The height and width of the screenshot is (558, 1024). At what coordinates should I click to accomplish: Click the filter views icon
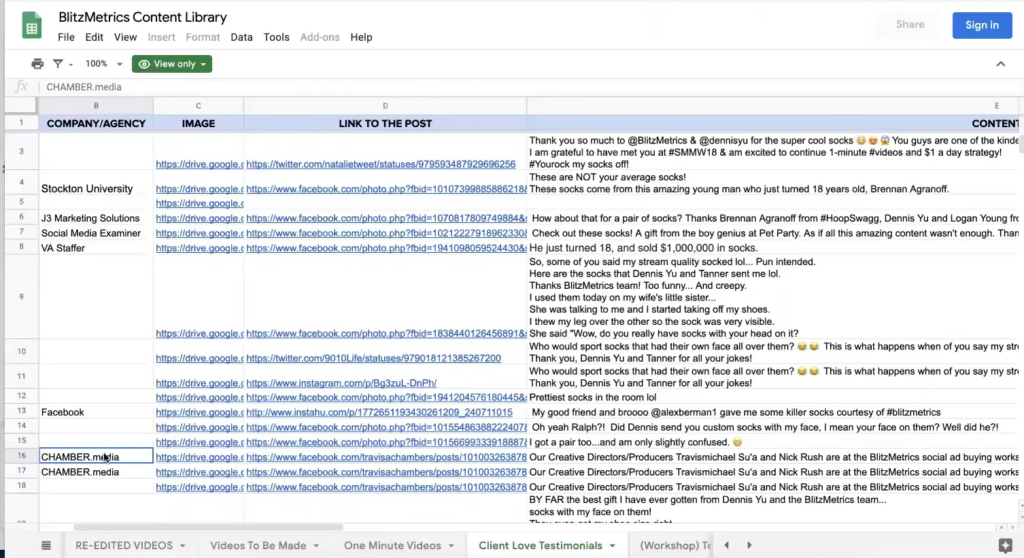pos(58,64)
